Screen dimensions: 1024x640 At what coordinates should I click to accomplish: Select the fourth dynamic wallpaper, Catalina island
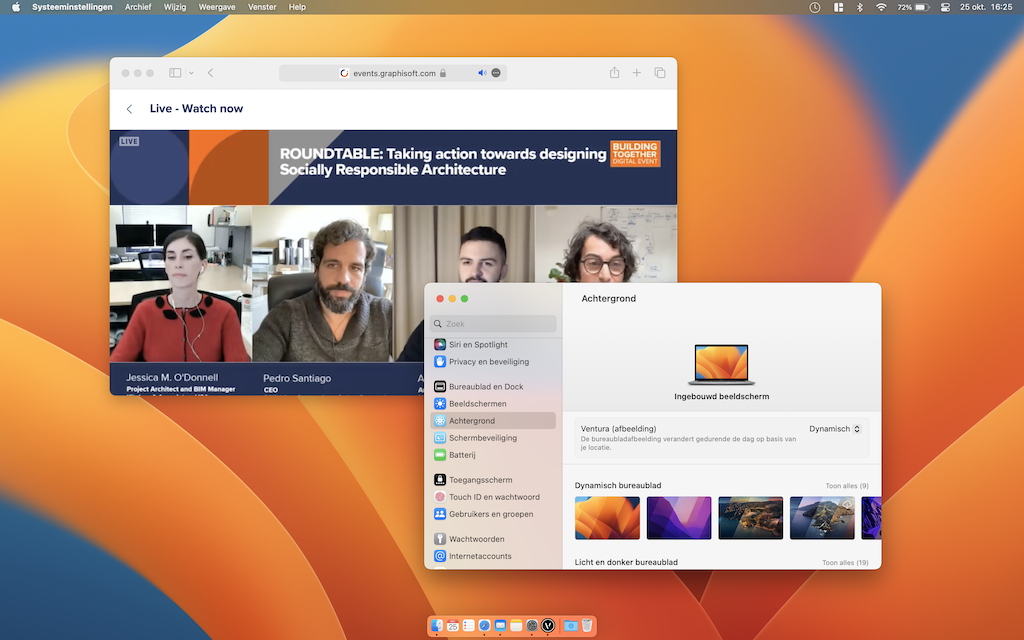(822, 518)
